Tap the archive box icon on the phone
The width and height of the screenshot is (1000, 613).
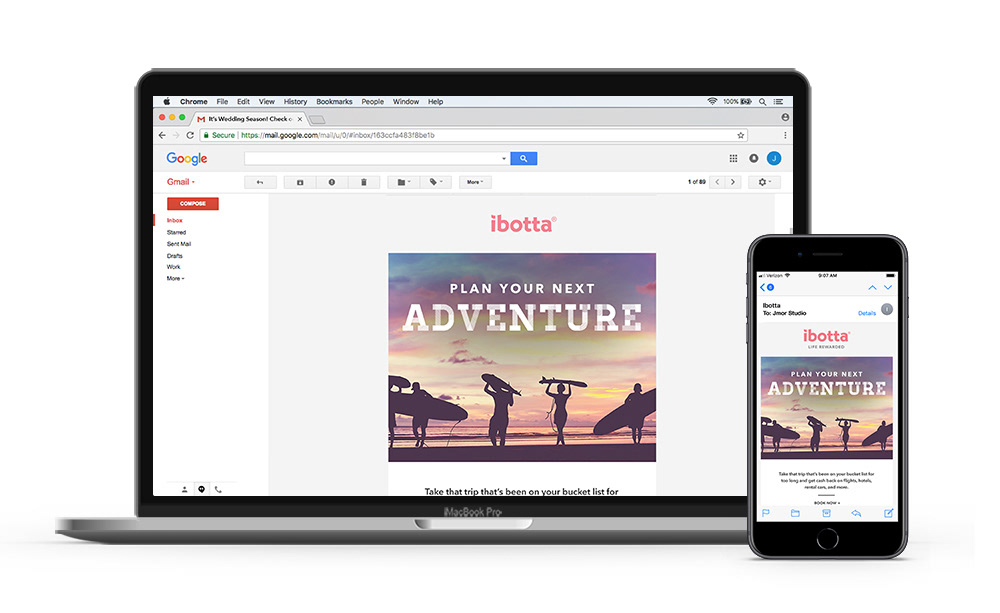(826, 513)
